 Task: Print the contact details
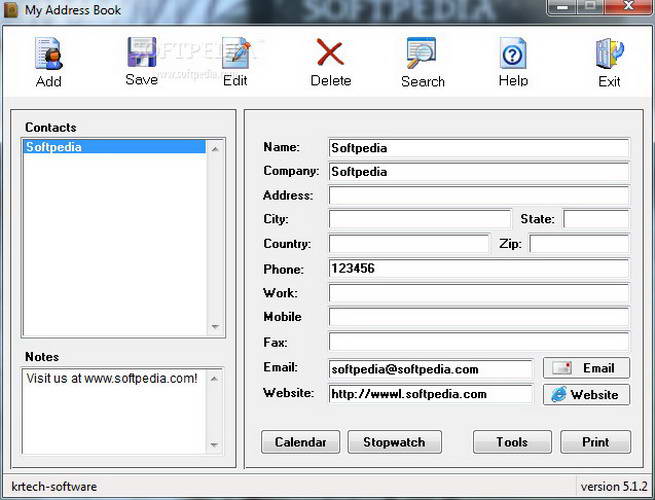click(595, 442)
